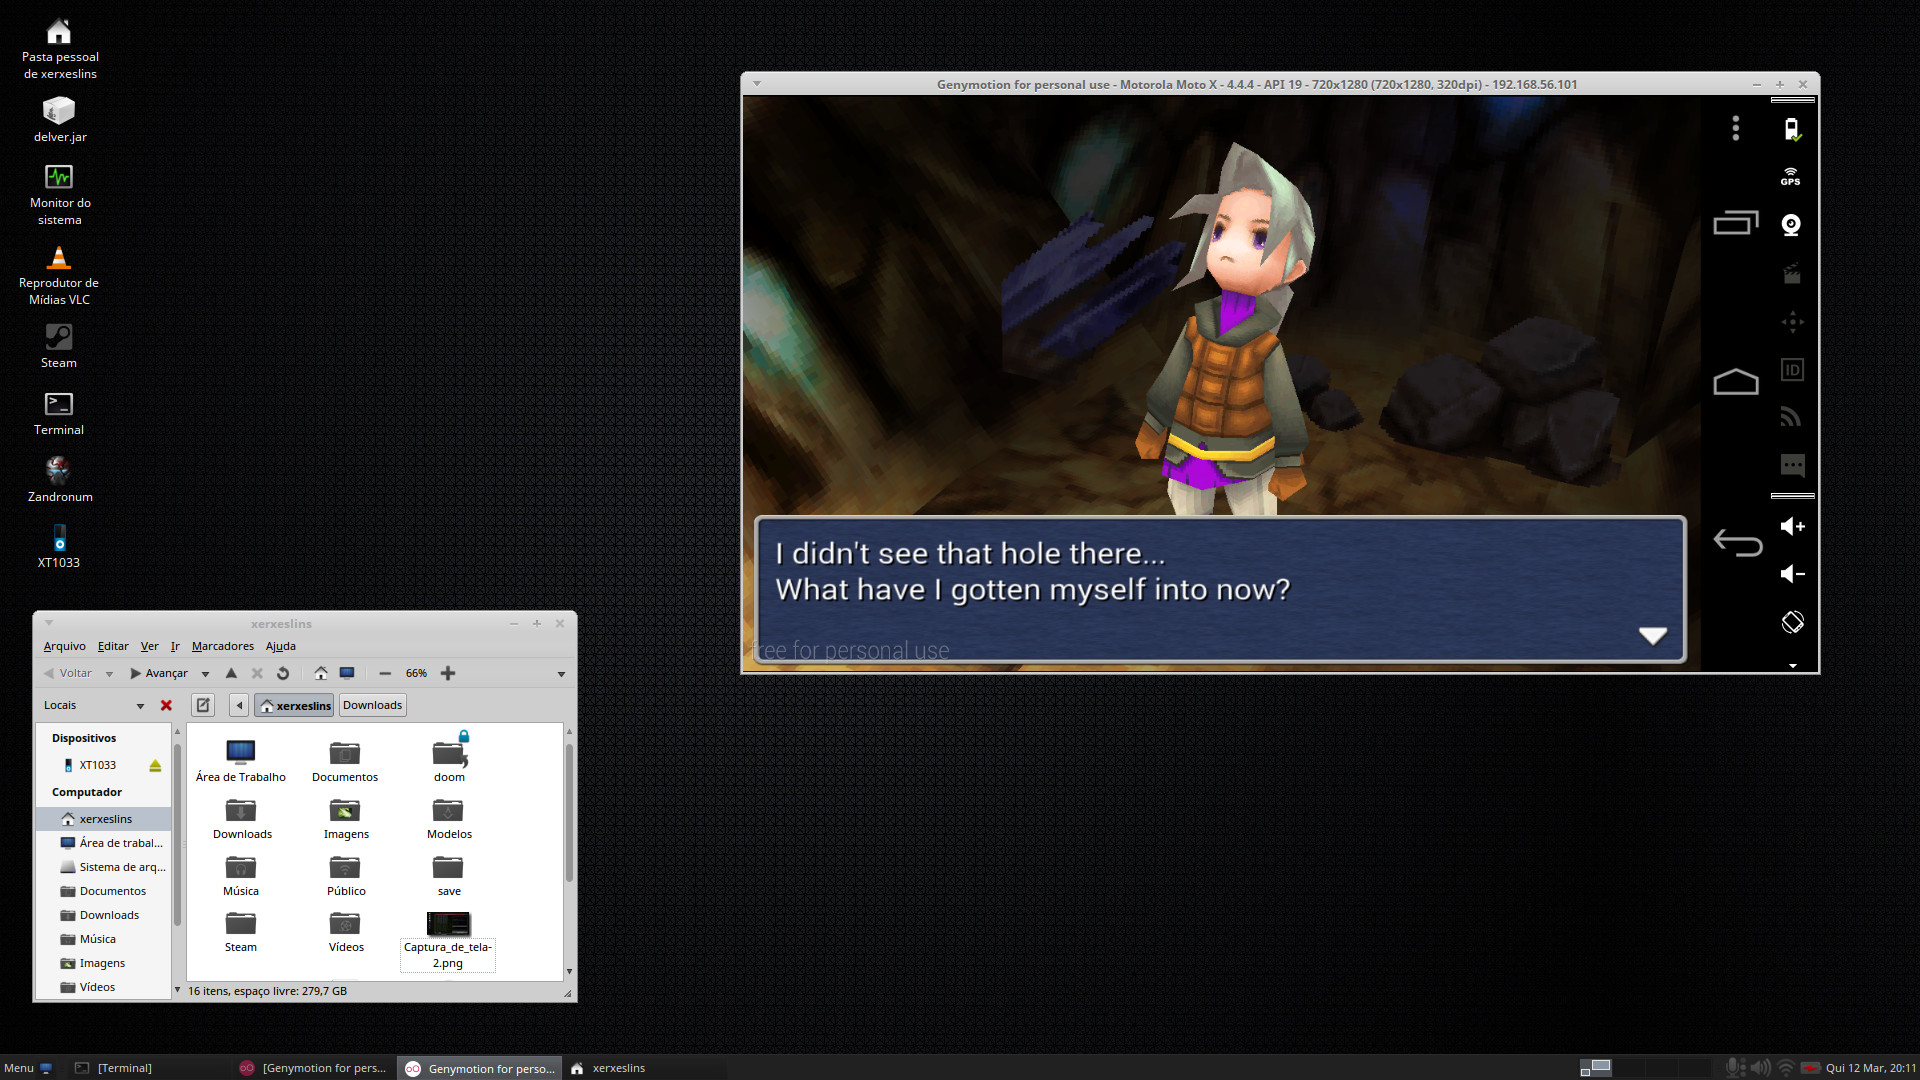
Task: Select the VLC media player desktop icon
Action: pos(59,275)
